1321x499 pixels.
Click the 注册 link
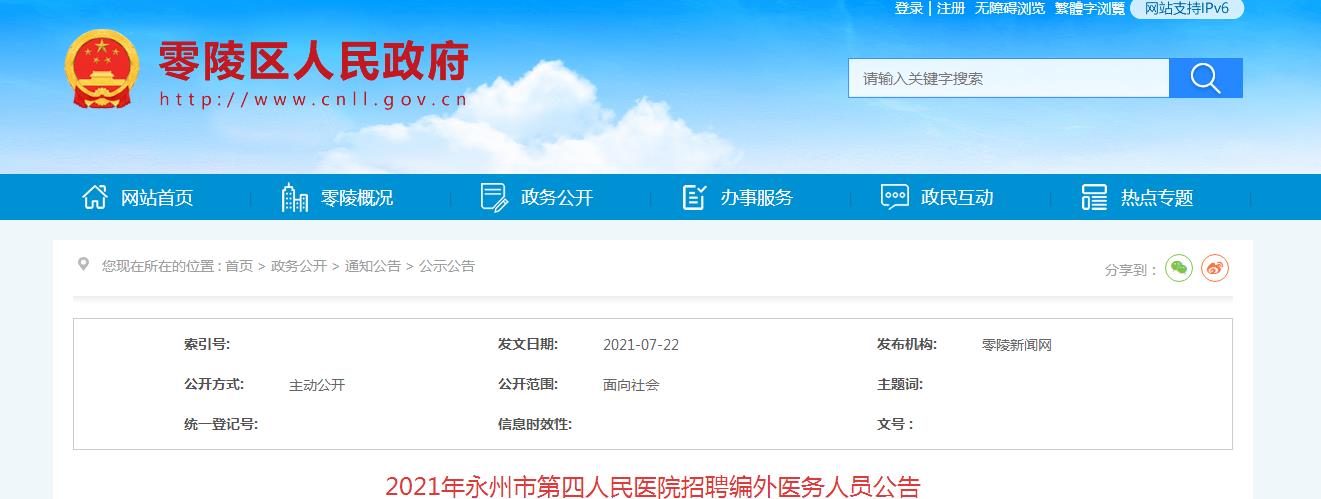point(951,8)
